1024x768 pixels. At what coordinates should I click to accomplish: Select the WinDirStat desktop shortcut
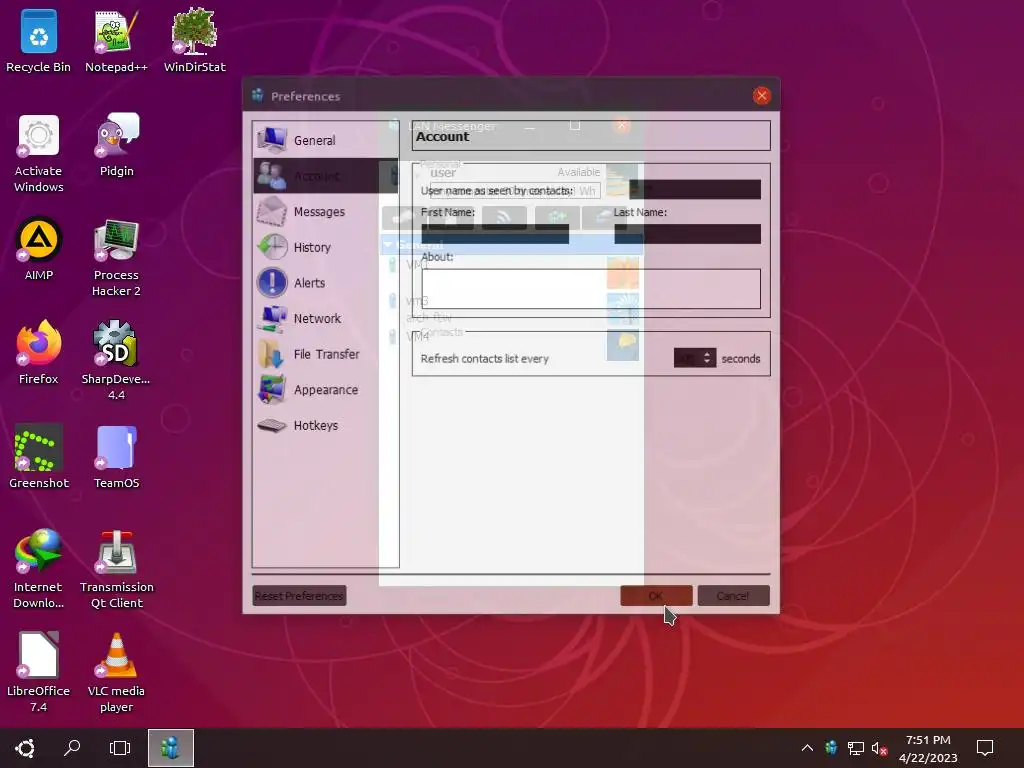coord(195,41)
